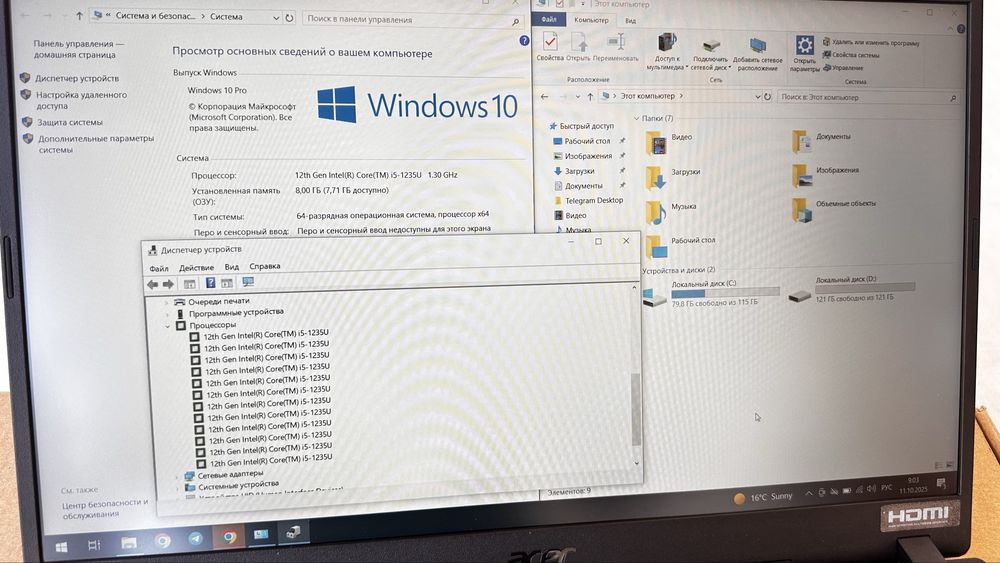Select Локальный диск (C:) drive
This screenshot has width=1000, height=563.
tap(710, 295)
